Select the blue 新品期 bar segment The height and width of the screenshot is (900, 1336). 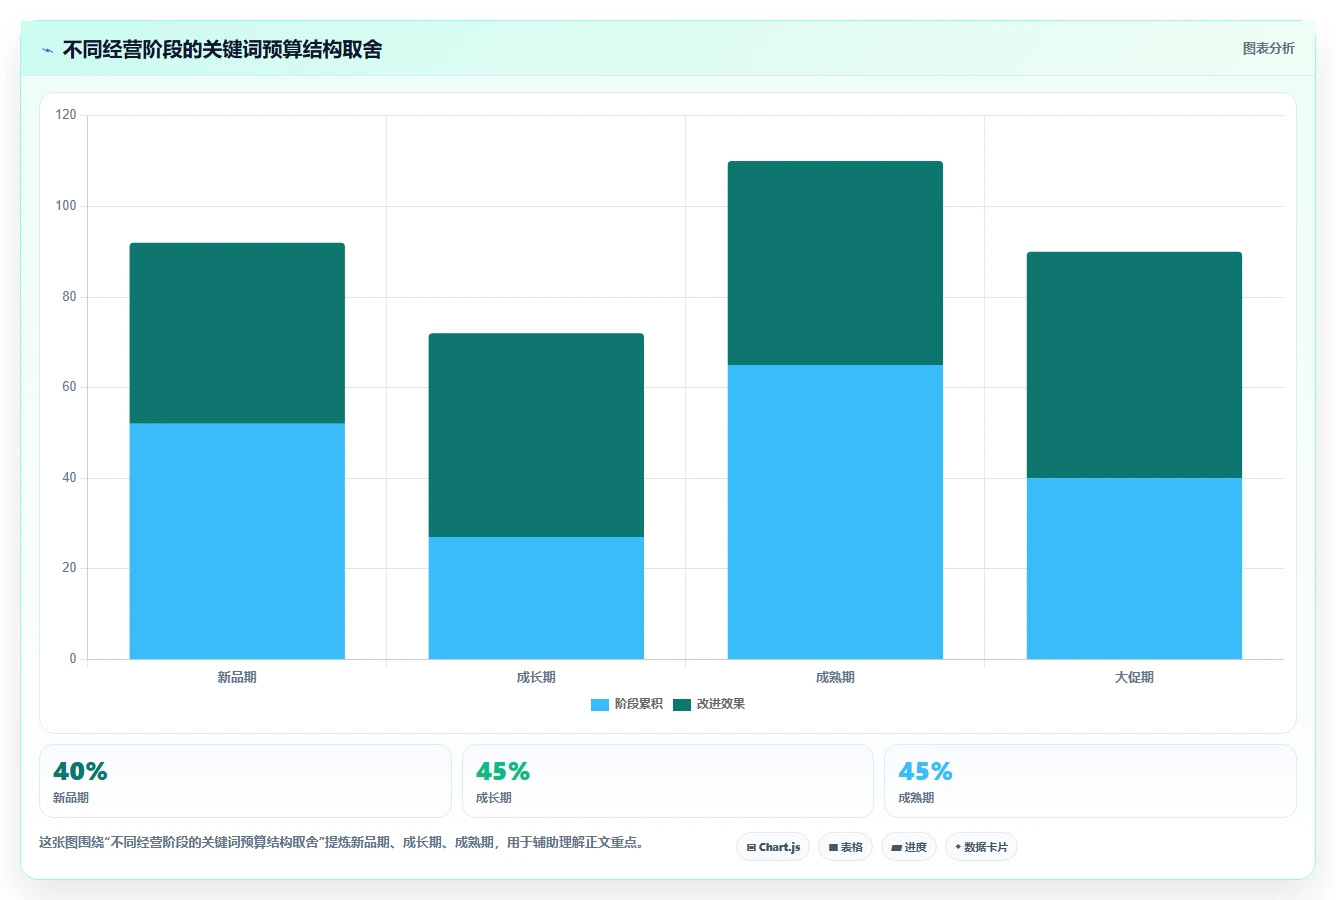(x=237, y=541)
